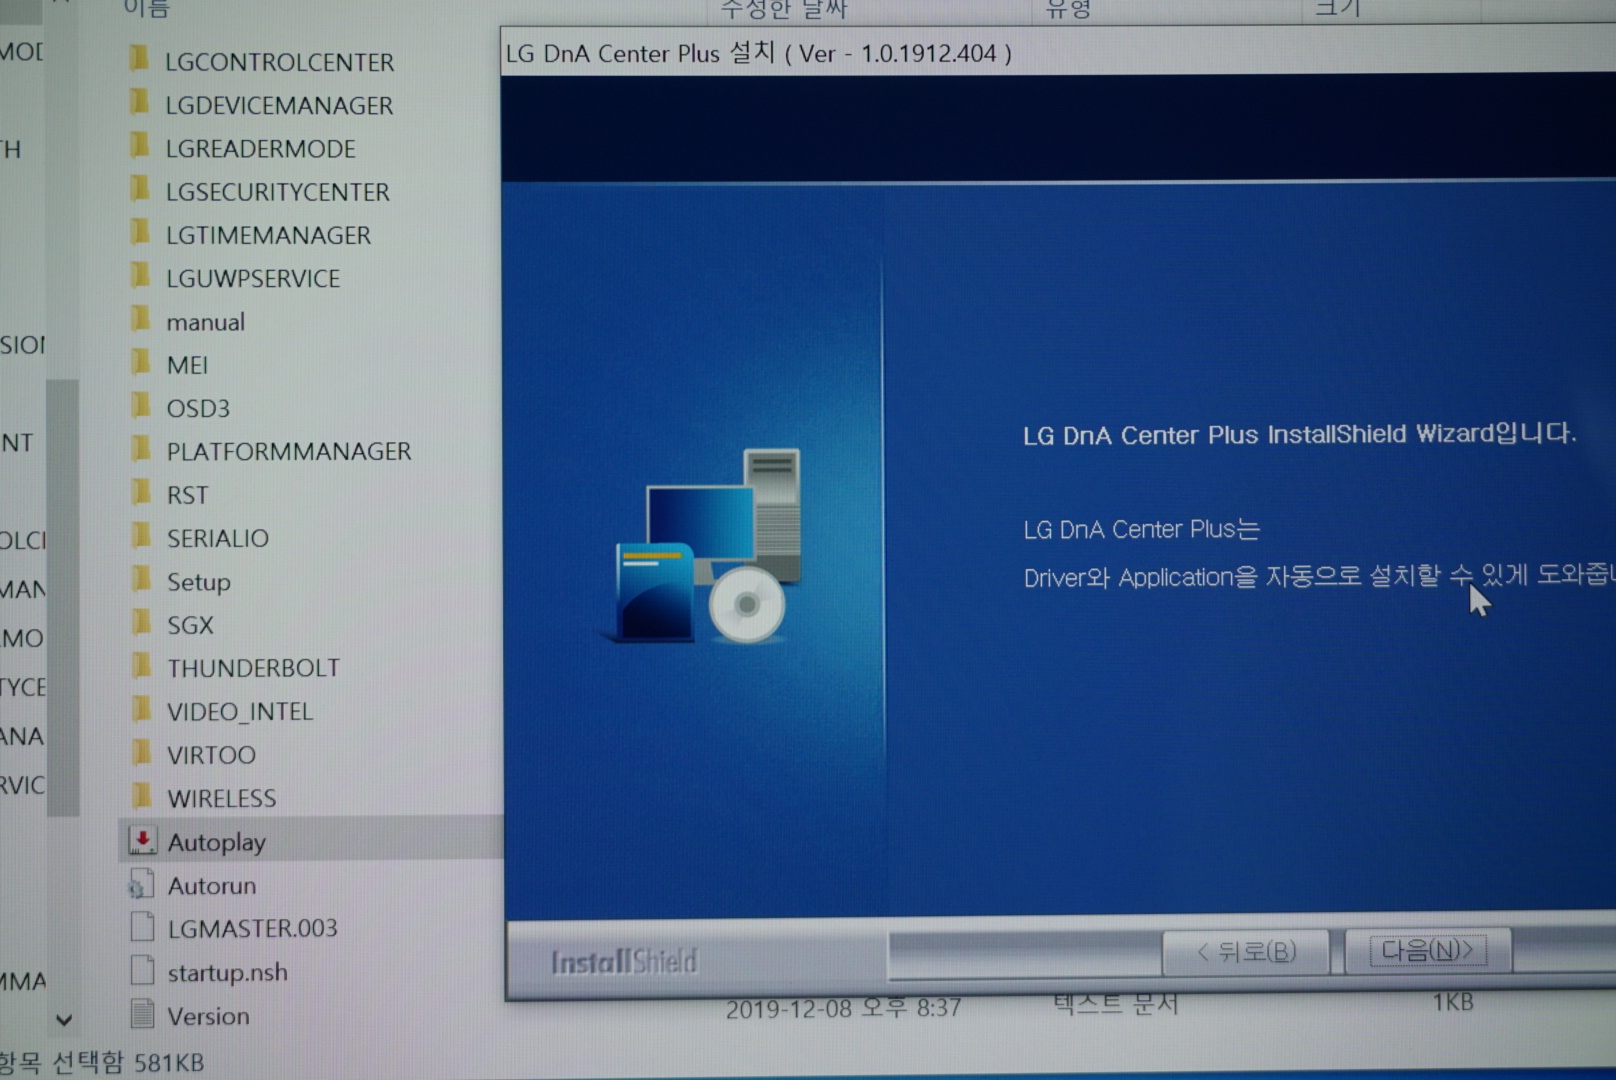
Task: Click the LGREADERMODE folder icon
Action: click(140, 146)
